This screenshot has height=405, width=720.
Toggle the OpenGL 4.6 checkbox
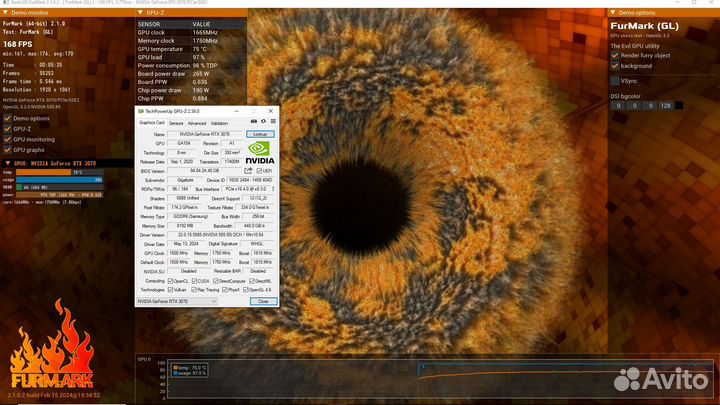tap(246, 290)
